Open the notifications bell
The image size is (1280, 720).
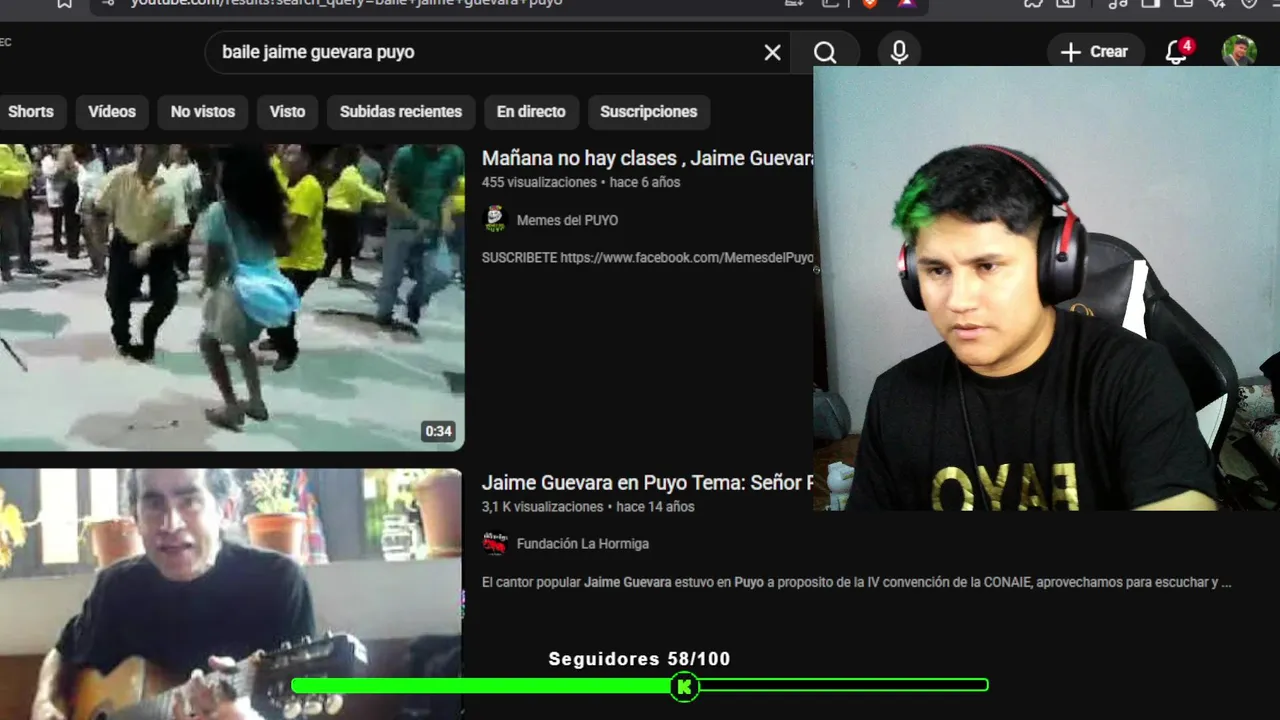click(1177, 52)
